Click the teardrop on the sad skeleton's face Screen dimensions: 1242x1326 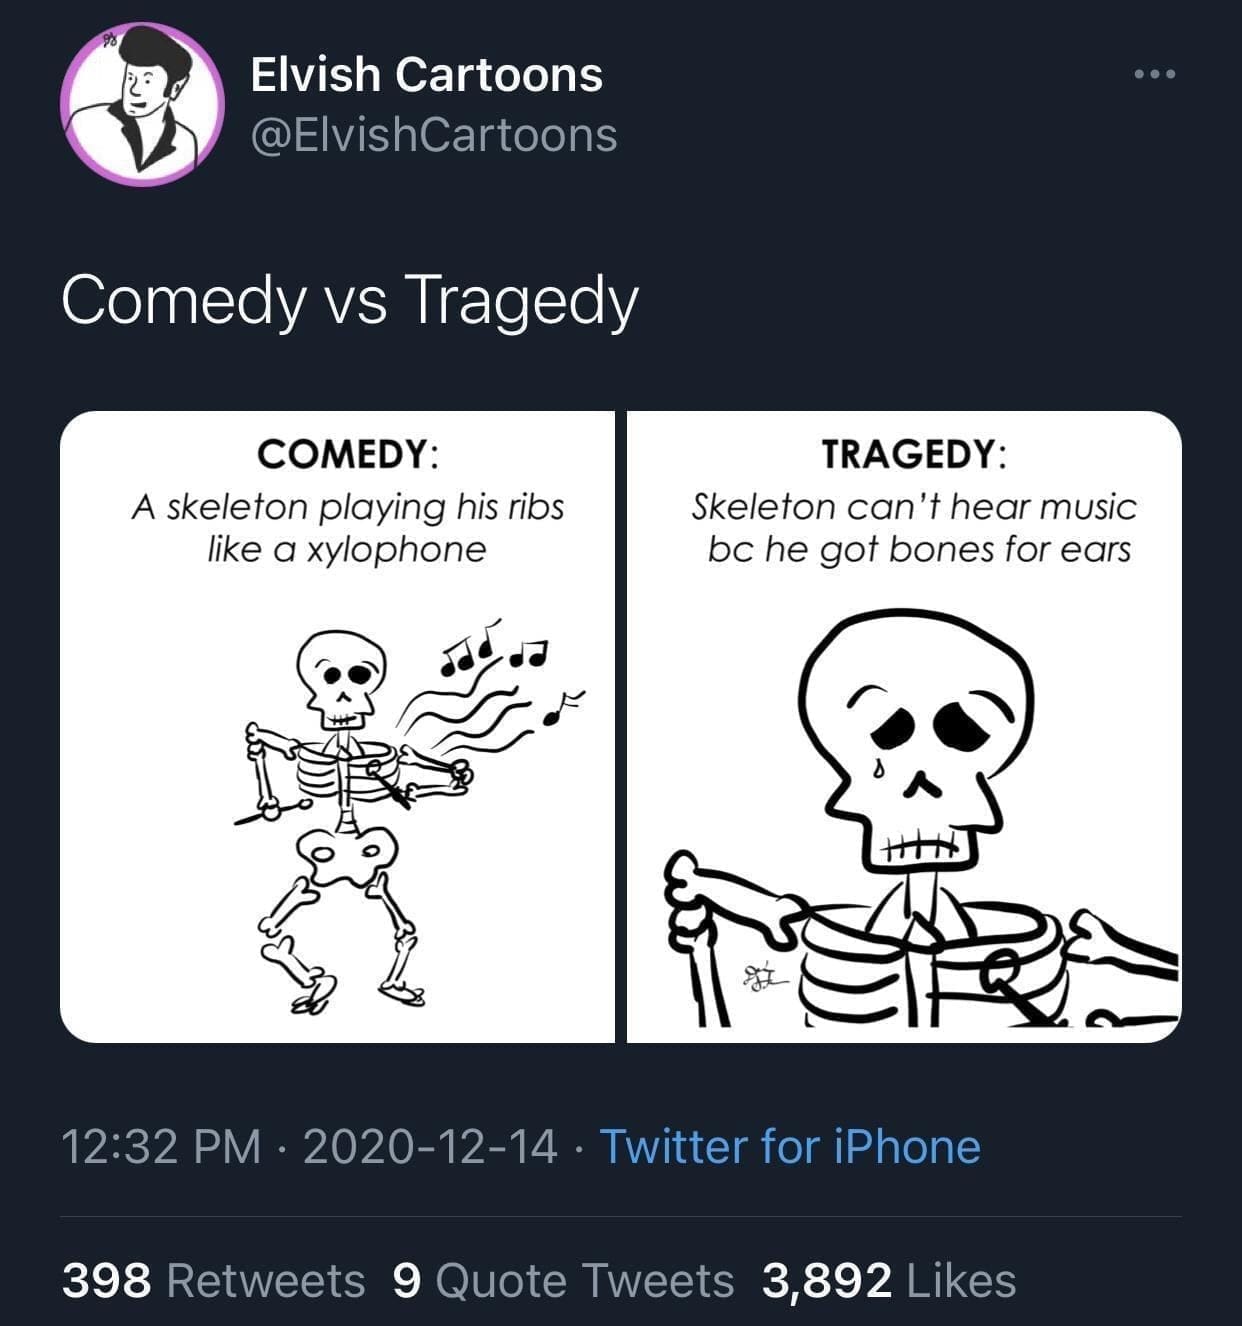(x=877, y=767)
